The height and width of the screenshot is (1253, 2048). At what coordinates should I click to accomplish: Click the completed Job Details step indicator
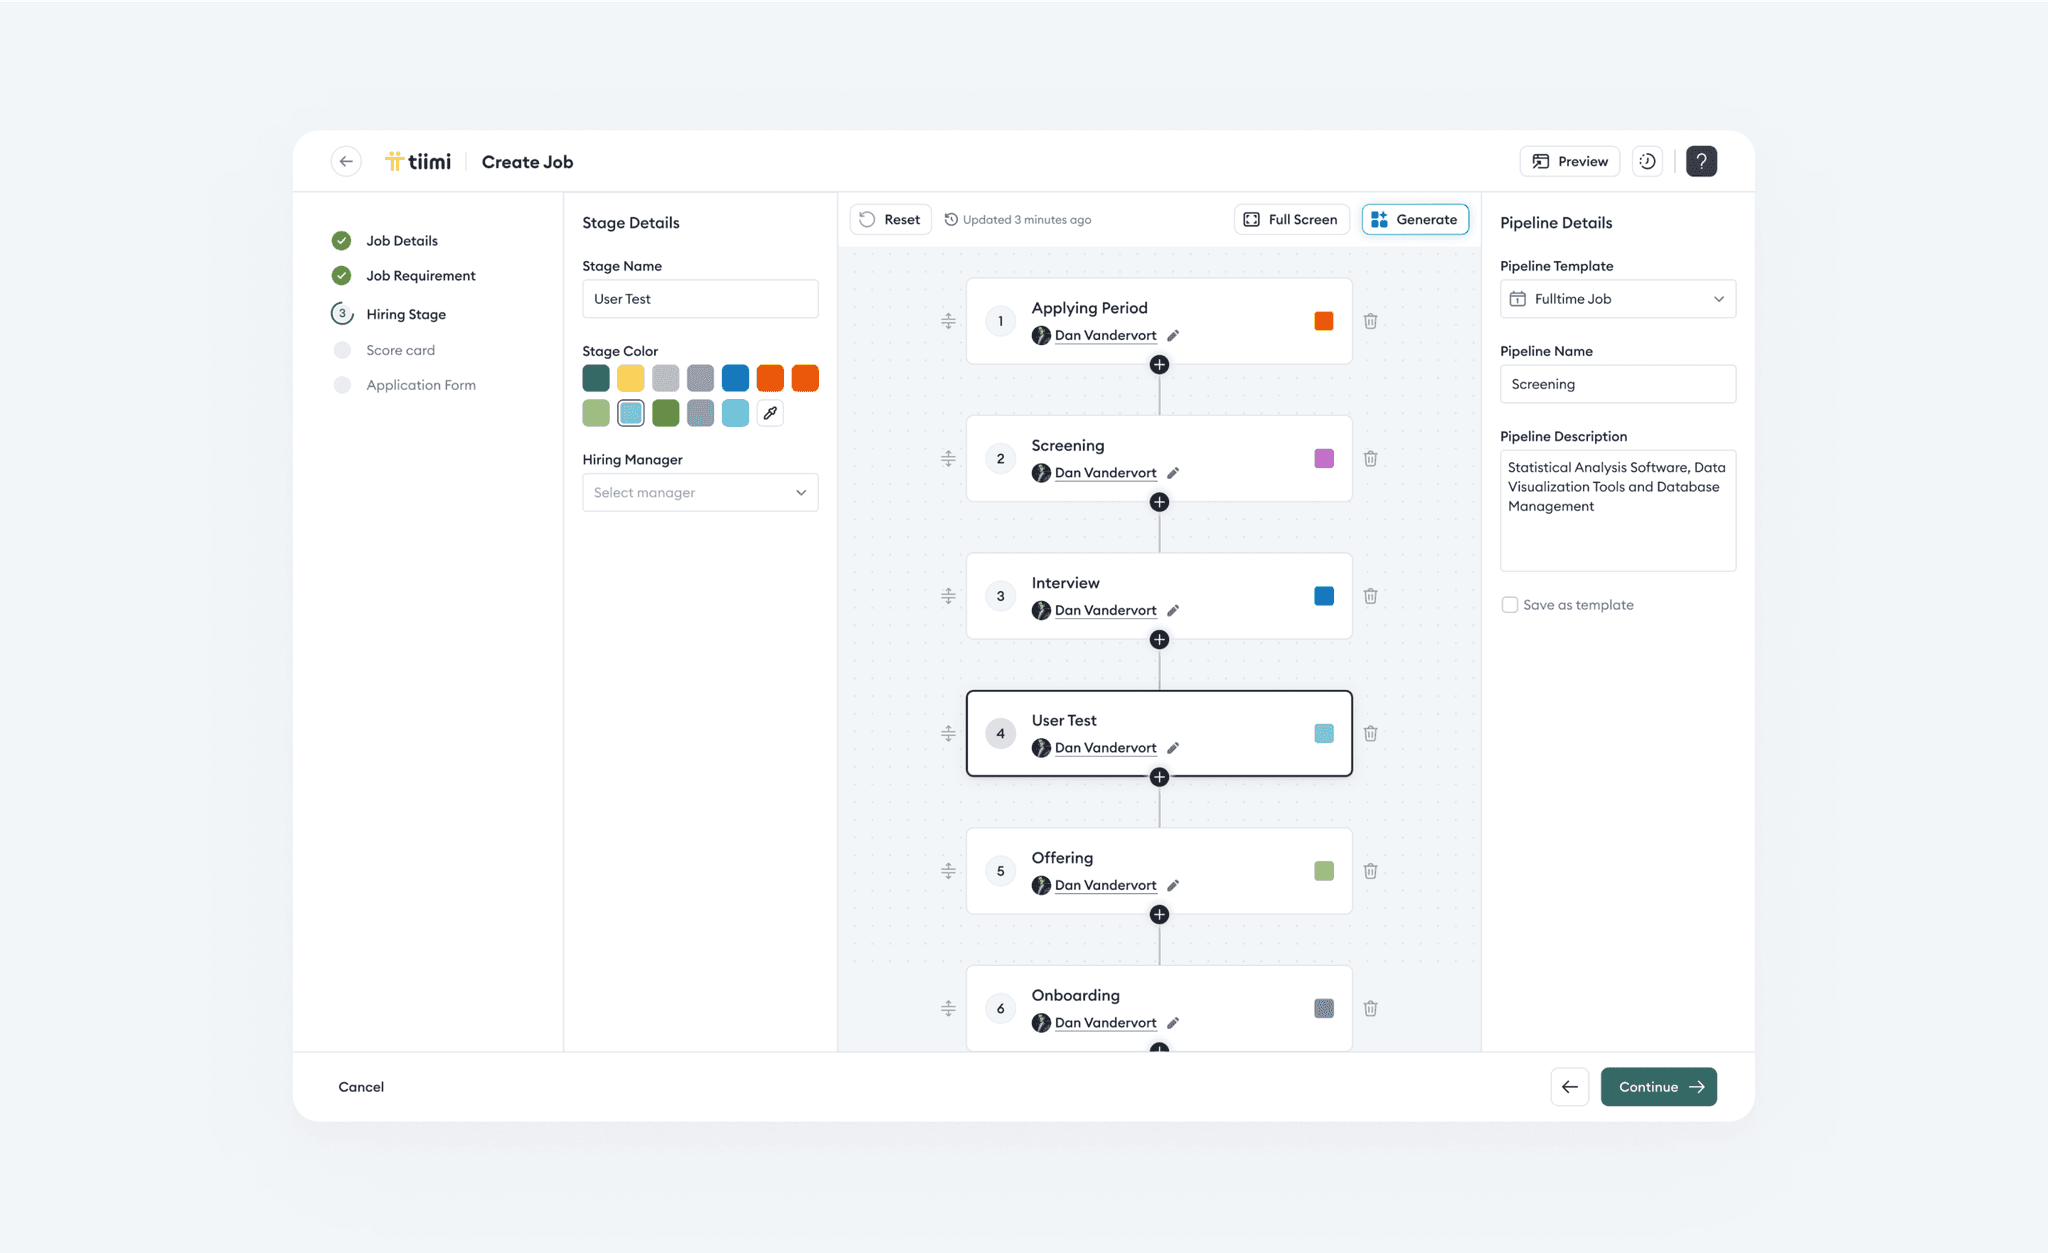click(342, 240)
